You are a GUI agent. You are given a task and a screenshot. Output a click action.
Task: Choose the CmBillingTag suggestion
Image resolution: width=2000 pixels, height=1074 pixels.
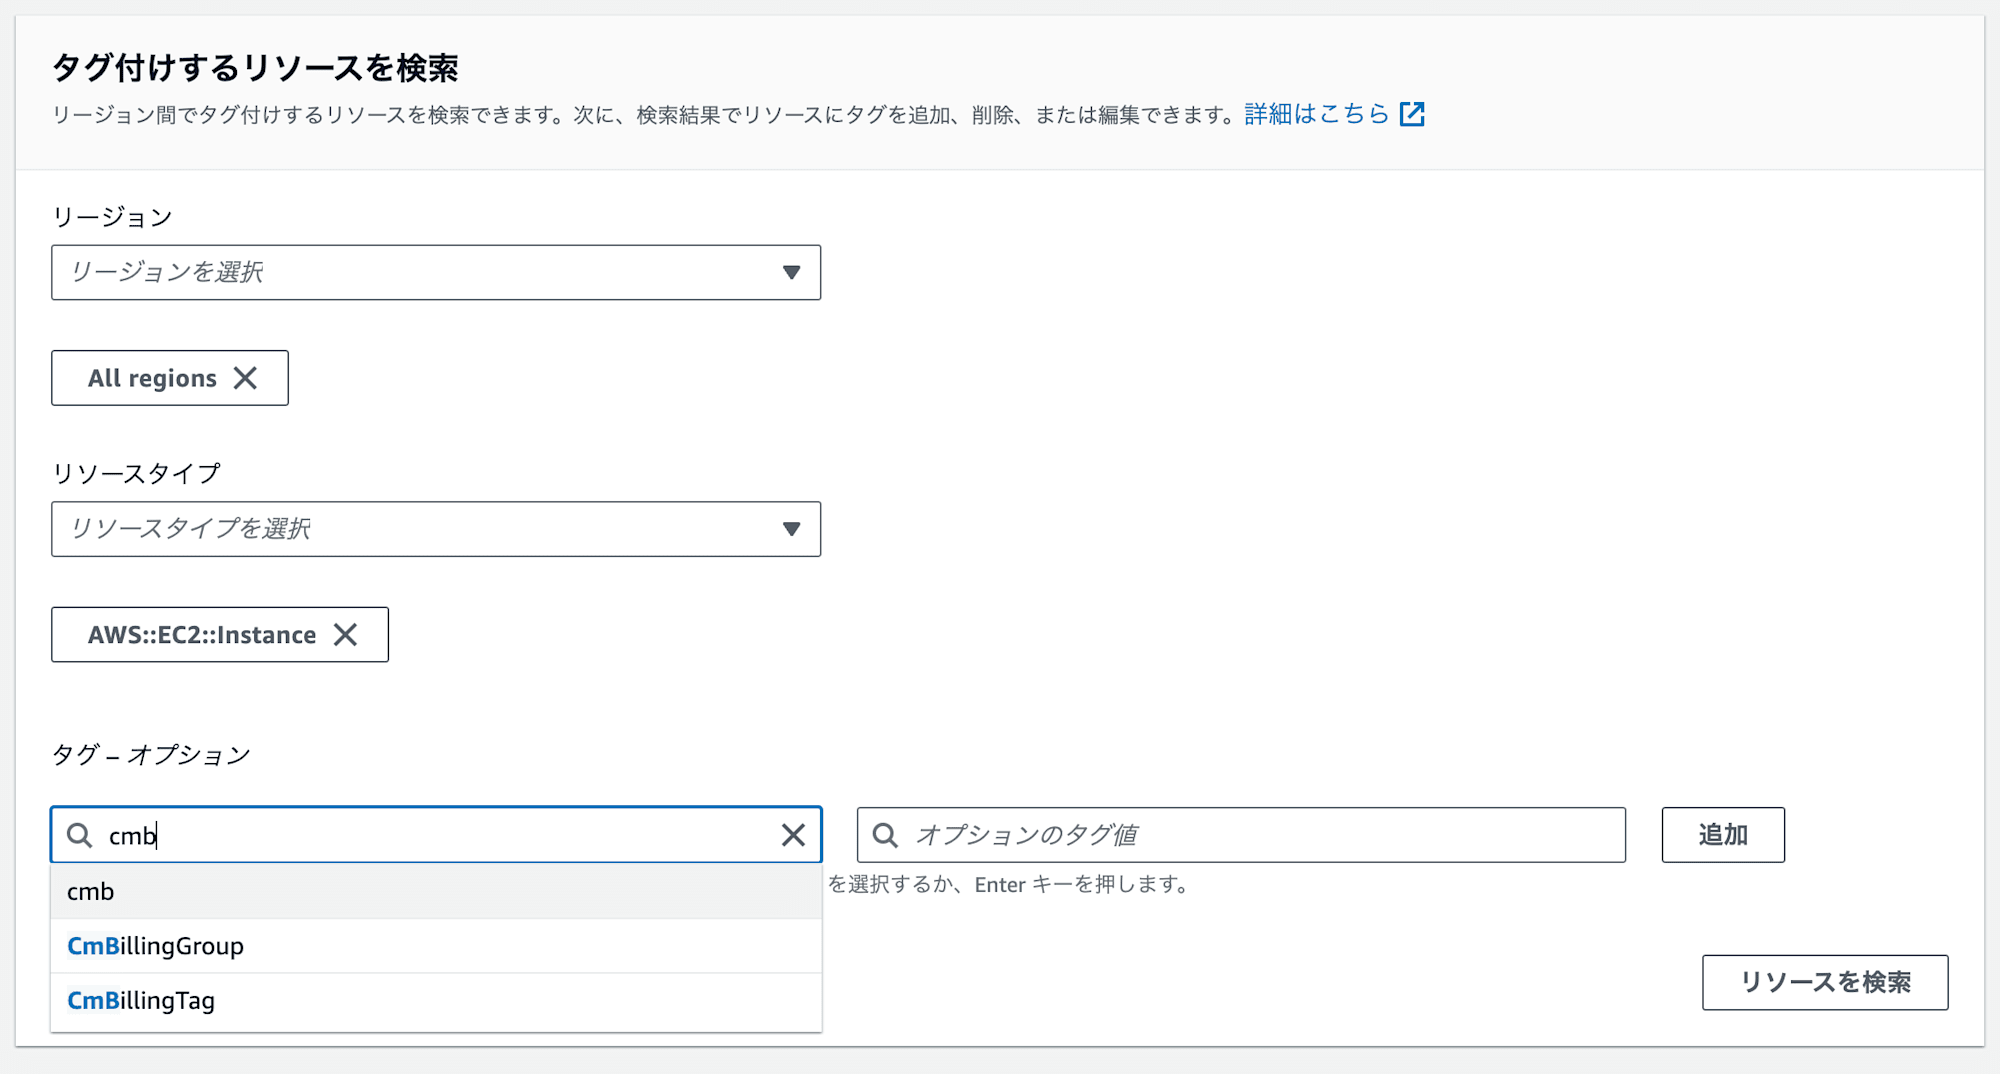pyautogui.click(x=436, y=1001)
